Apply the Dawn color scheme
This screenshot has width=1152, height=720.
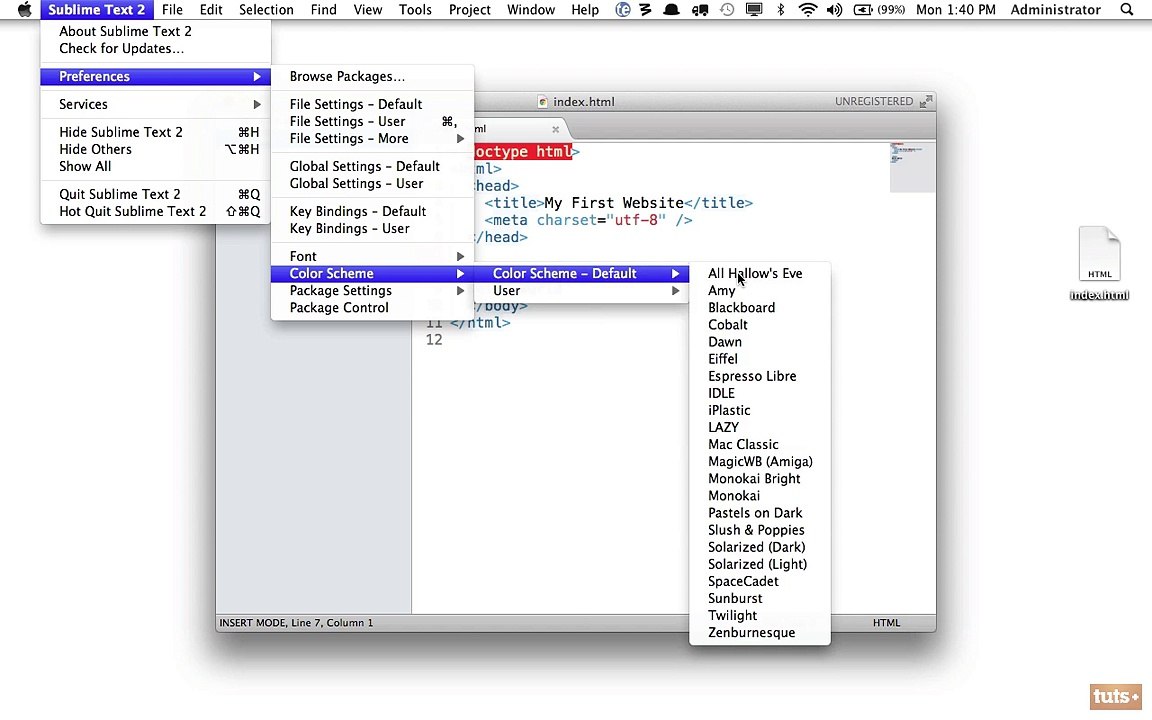point(760,342)
